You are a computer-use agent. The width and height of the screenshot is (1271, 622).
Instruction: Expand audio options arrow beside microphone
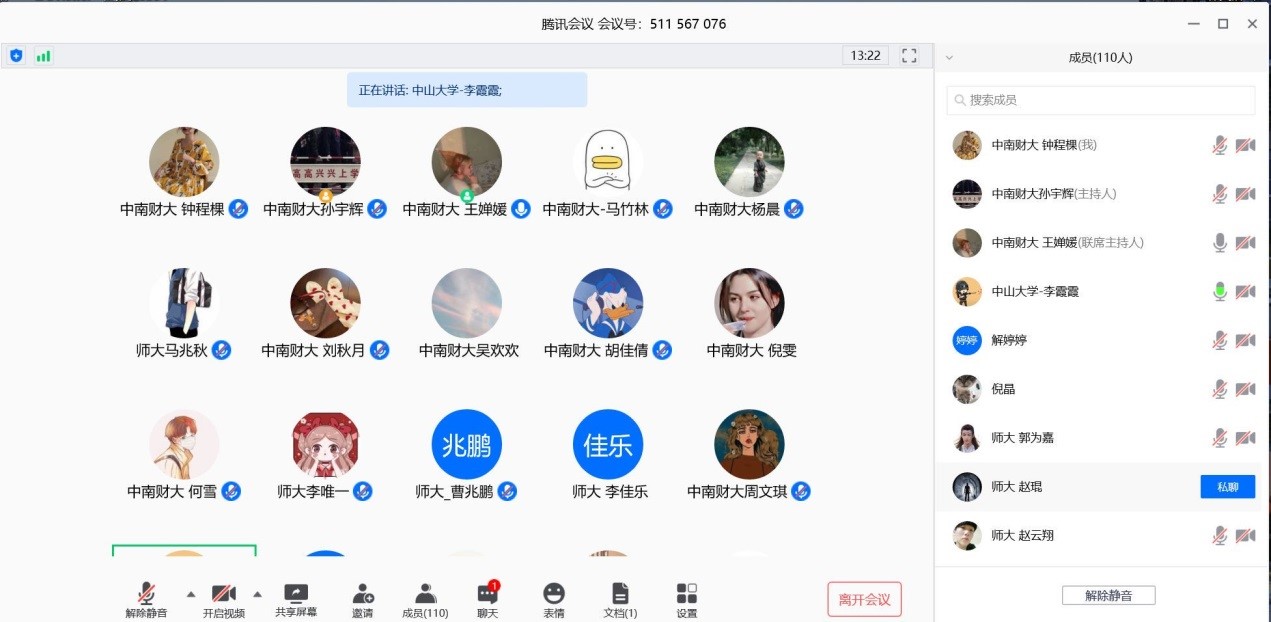[x=190, y=592]
